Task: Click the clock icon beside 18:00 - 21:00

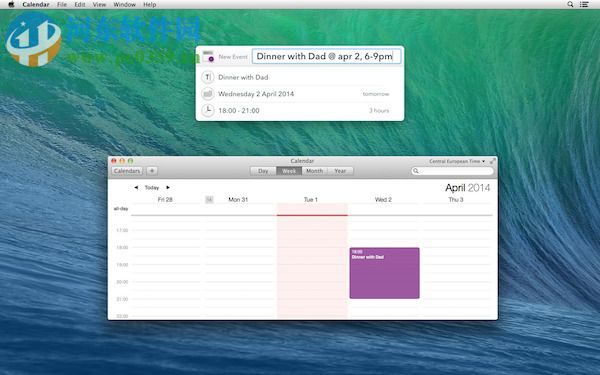Action: click(207, 111)
